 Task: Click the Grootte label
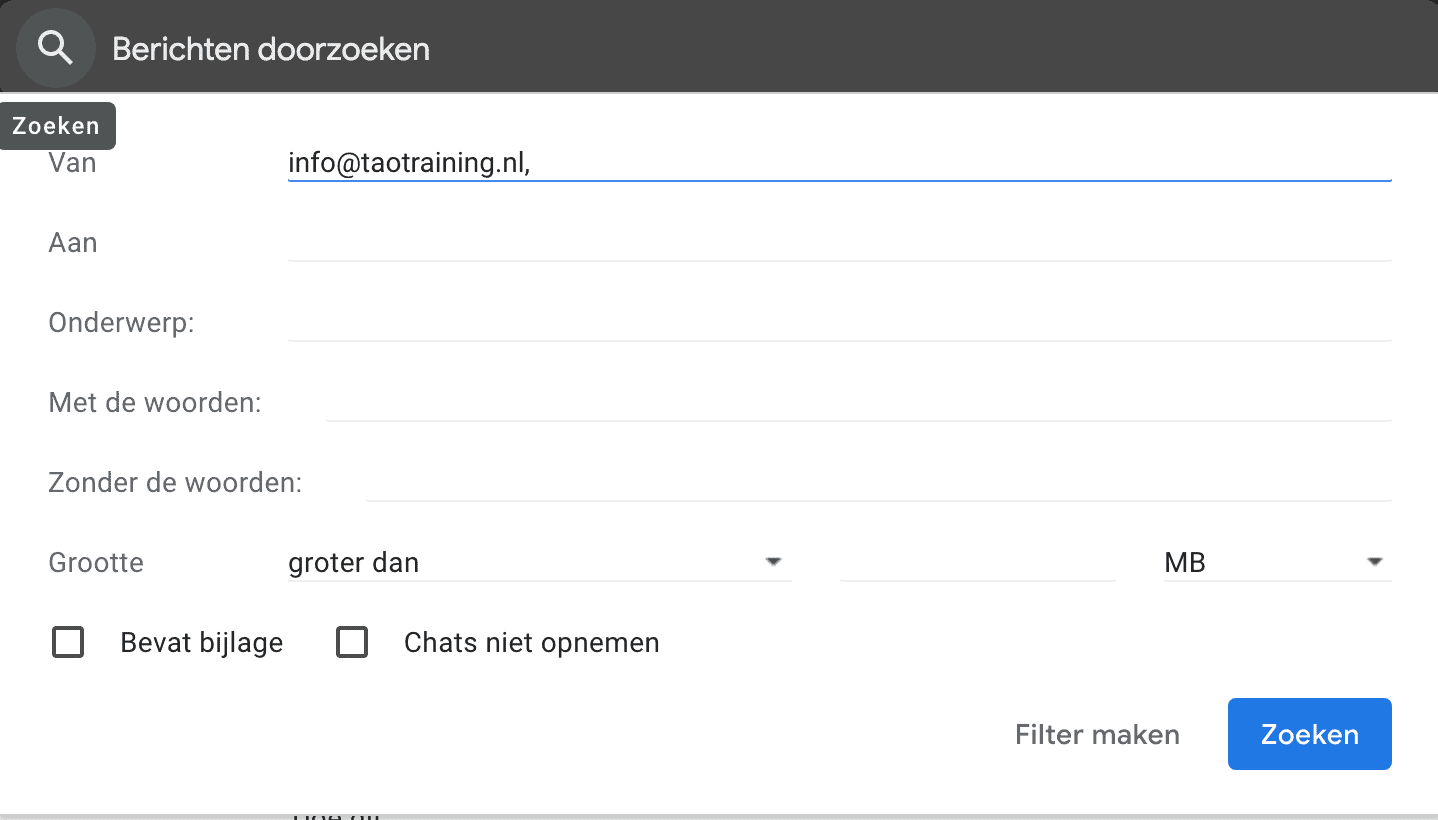(96, 563)
